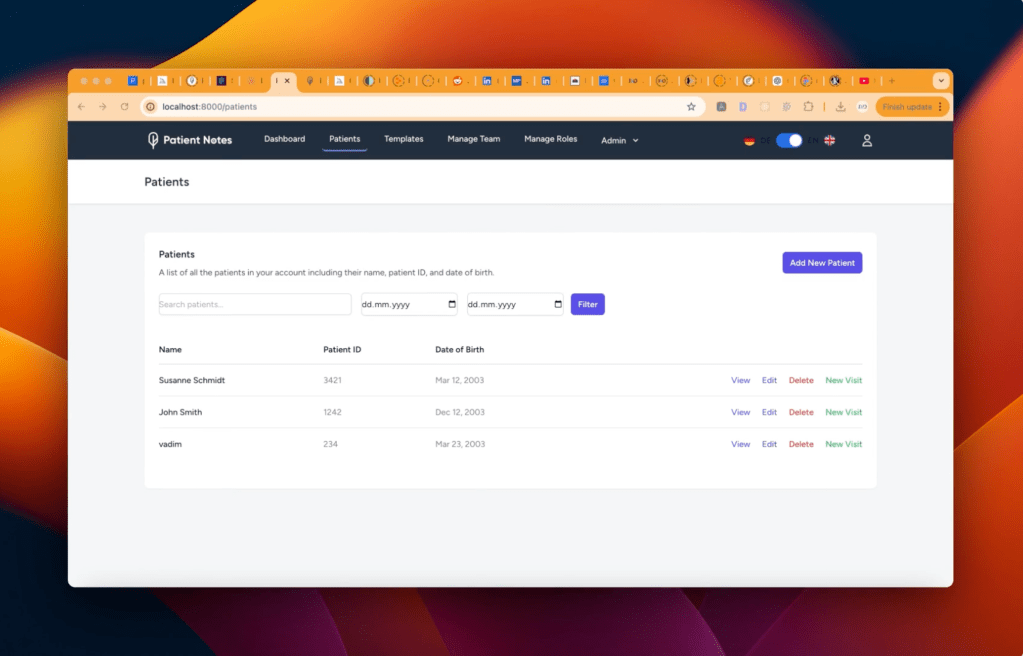Click the first dd.mm.yyyy date field
Screen dimensions: 1023x656
click(409, 304)
